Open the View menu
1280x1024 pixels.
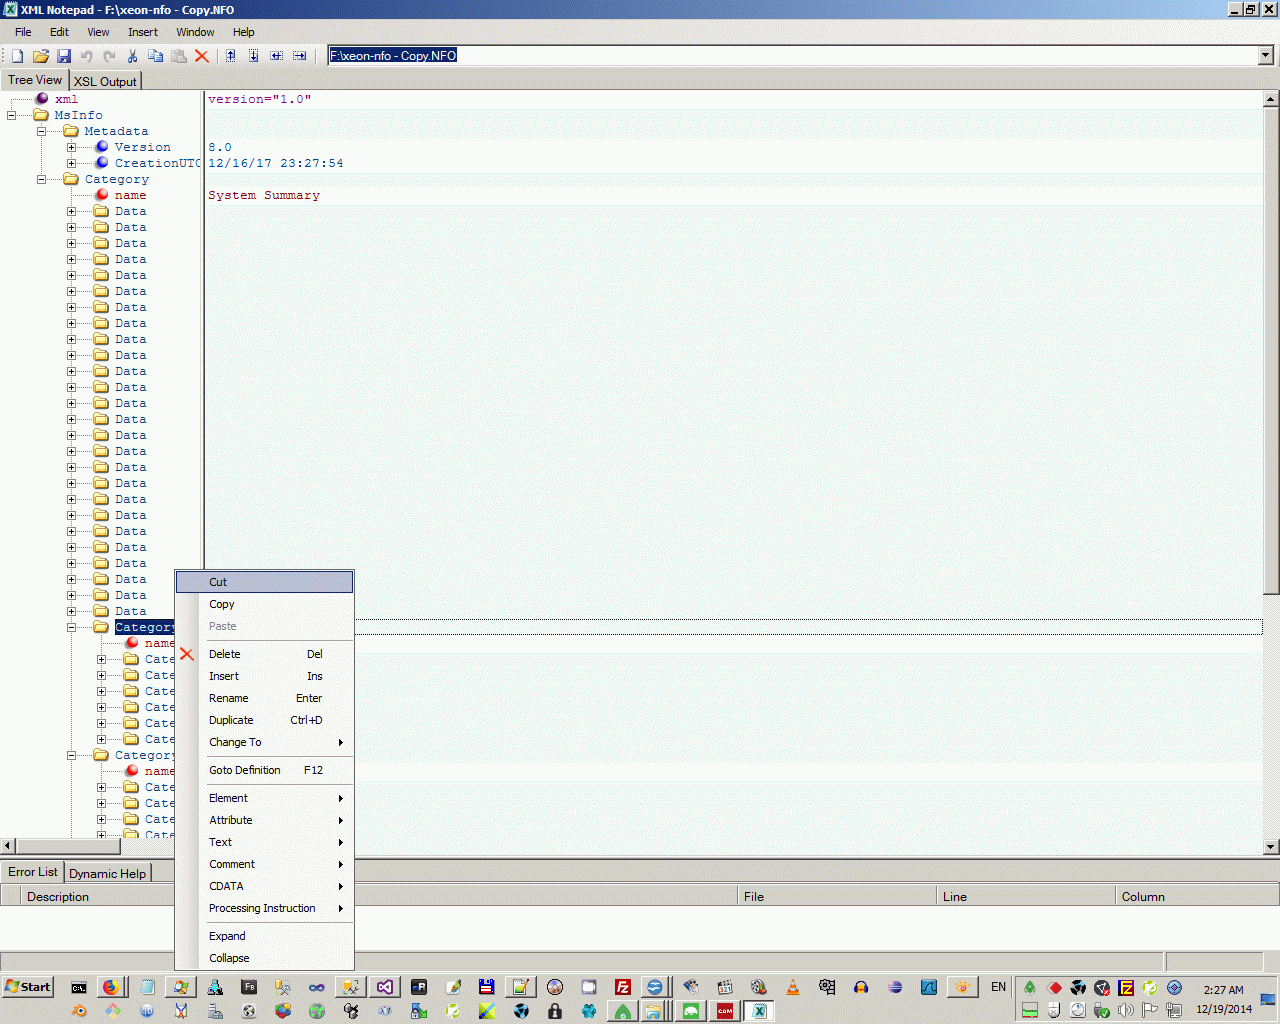tap(98, 32)
